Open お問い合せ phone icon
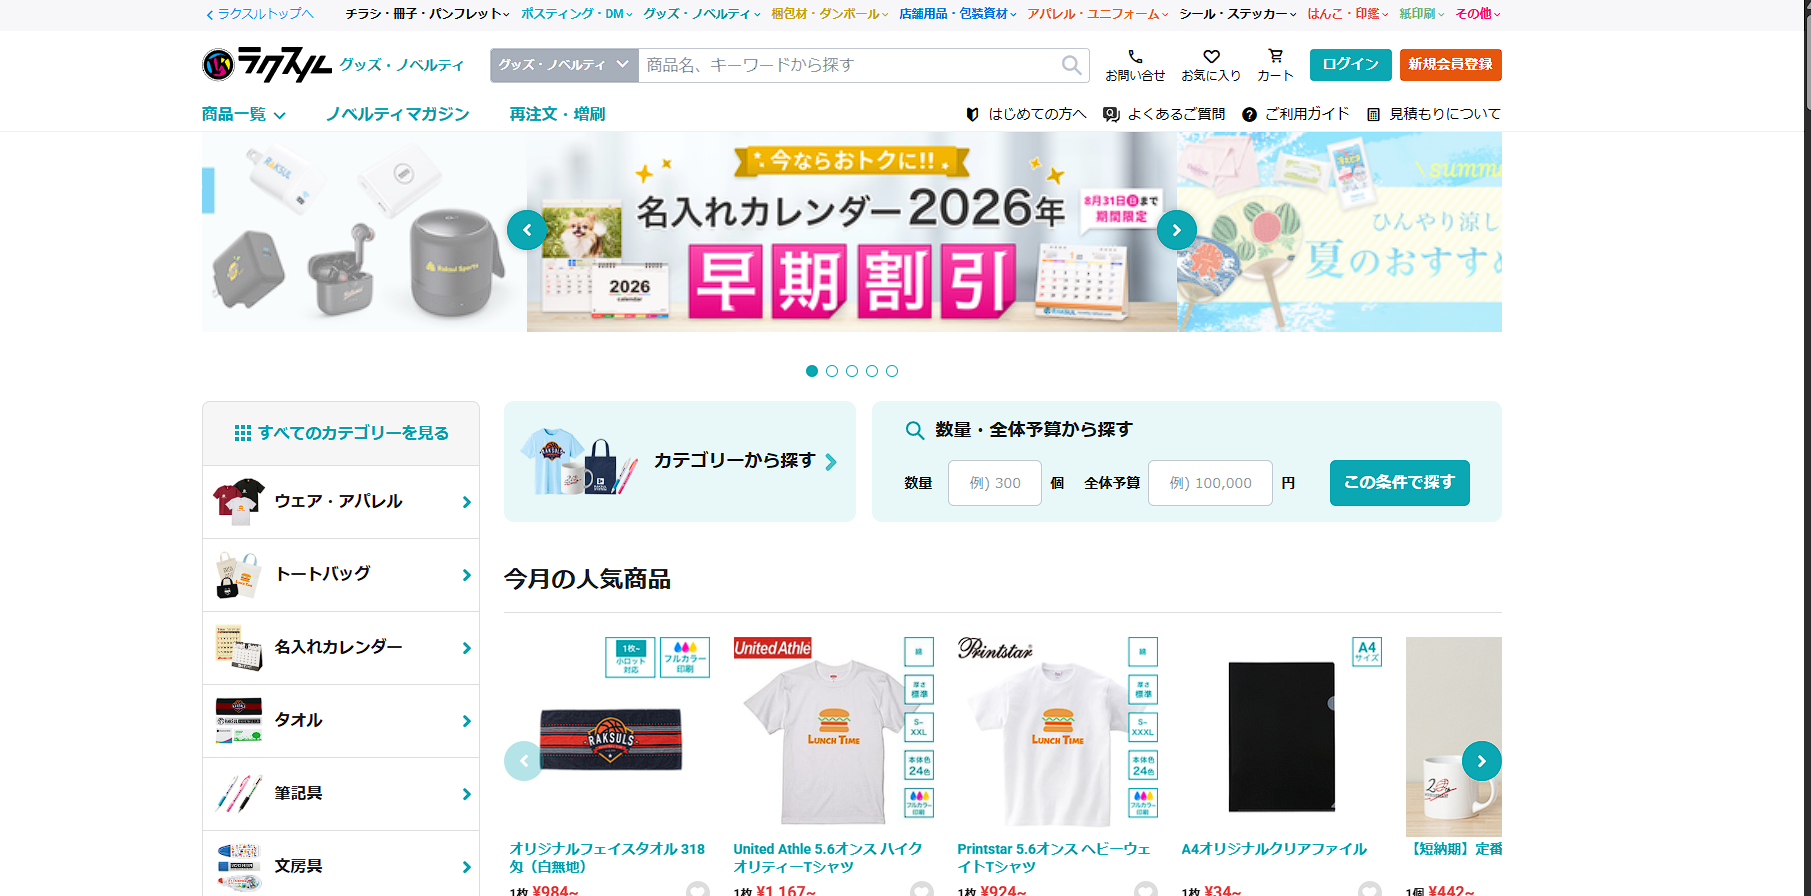Viewport: 1811px width, 896px height. tap(1135, 57)
